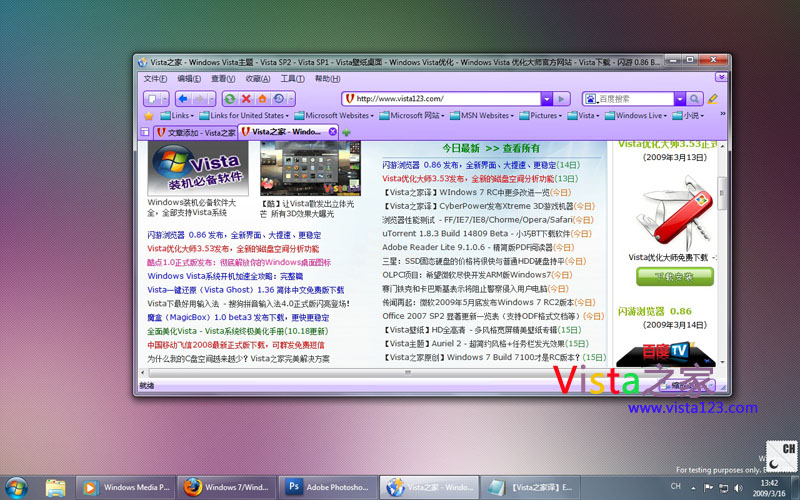The height and width of the screenshot is (500, 800).
Task: Click the green refresh icon in toolbar
Action: pyautogui.click(x=230, y=99)
